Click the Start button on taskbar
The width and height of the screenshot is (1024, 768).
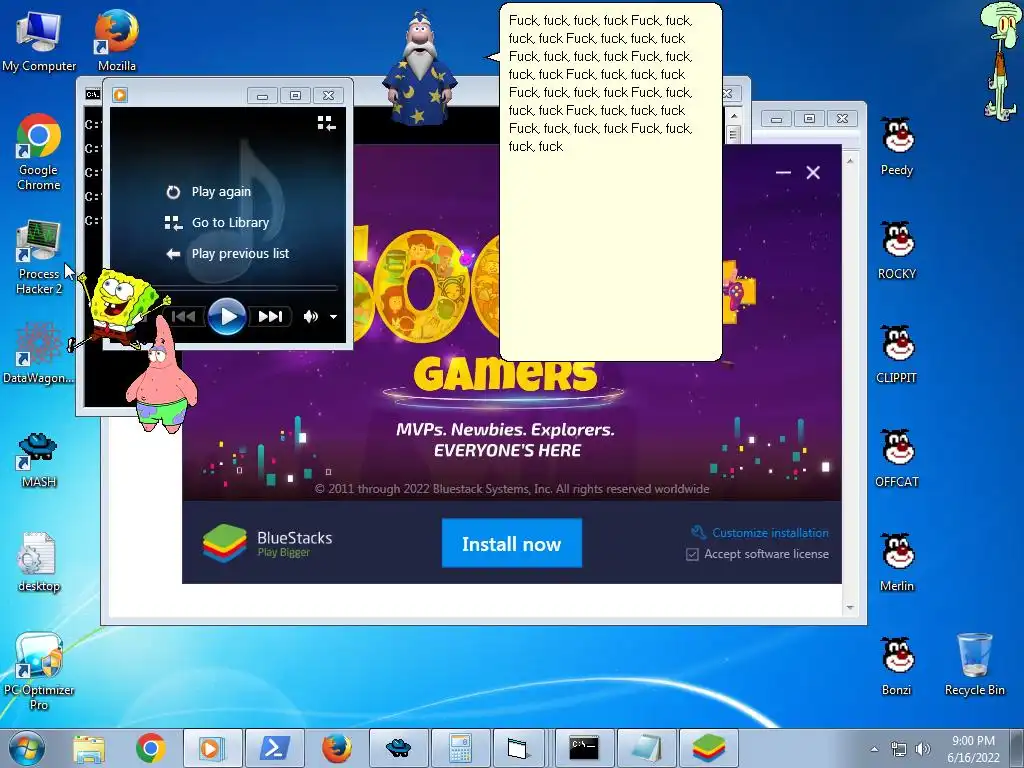pos(27,748)
